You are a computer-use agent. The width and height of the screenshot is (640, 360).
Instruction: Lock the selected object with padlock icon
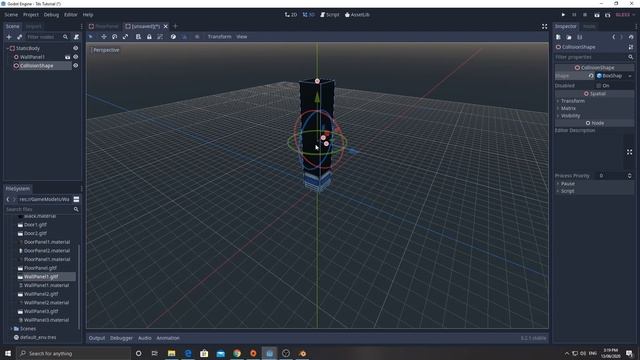pyautogui.click(x=149, y=37)
